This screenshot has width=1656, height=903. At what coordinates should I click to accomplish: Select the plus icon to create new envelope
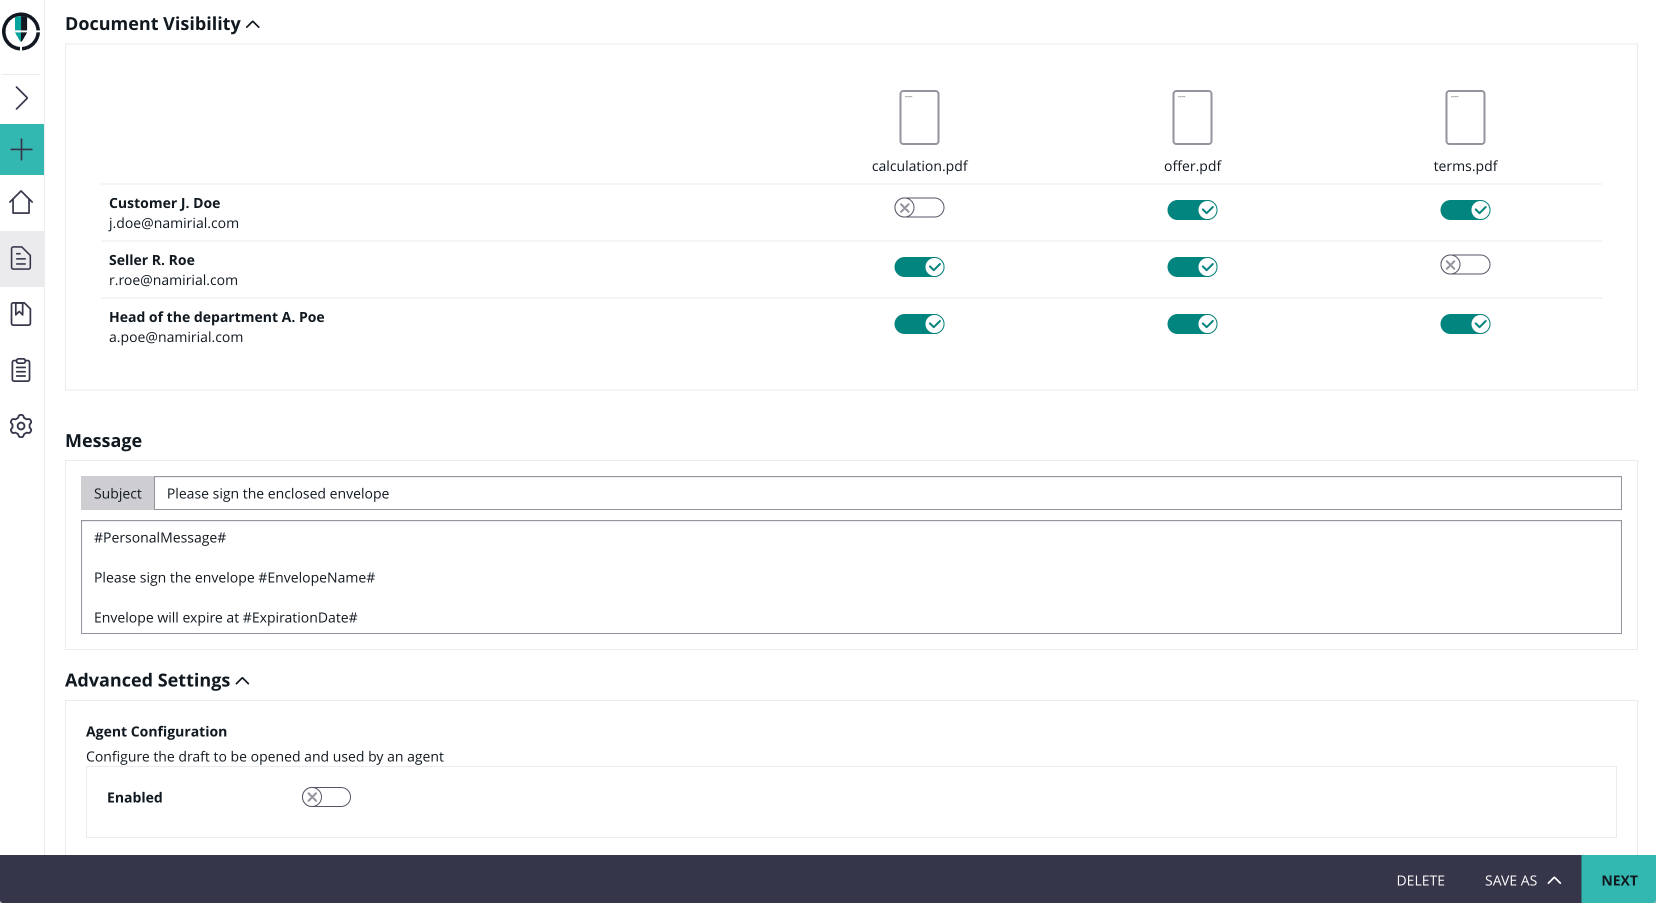[21, 148]
